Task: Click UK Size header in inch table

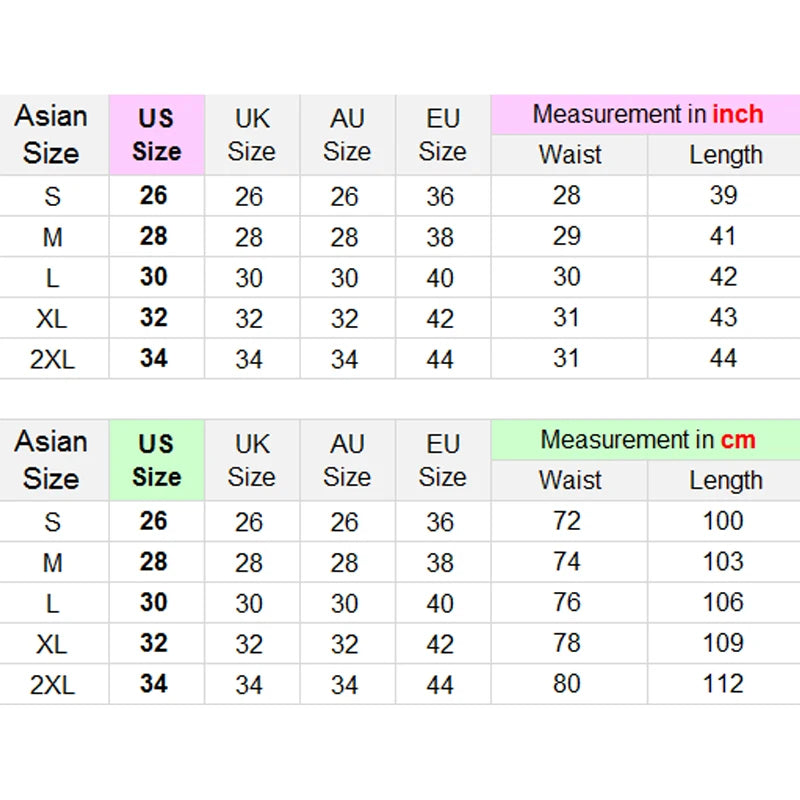Action: pos(252,135)
